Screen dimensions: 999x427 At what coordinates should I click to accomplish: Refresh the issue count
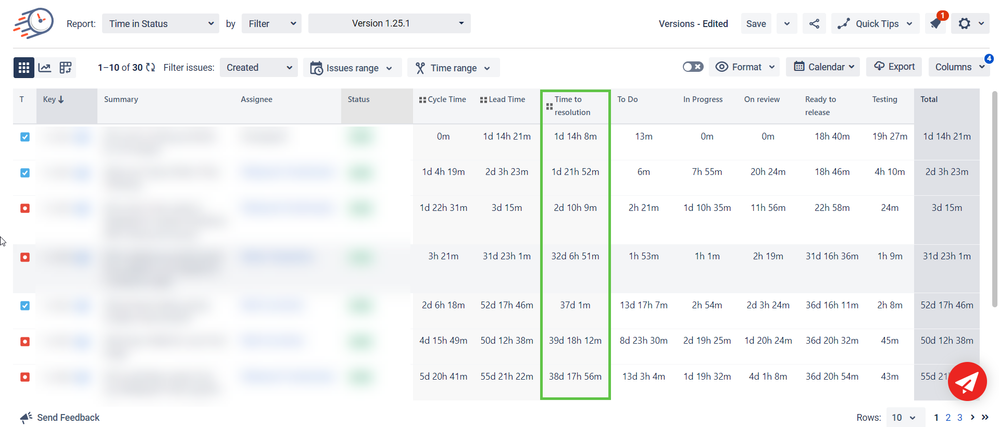(x=150, y=68)
